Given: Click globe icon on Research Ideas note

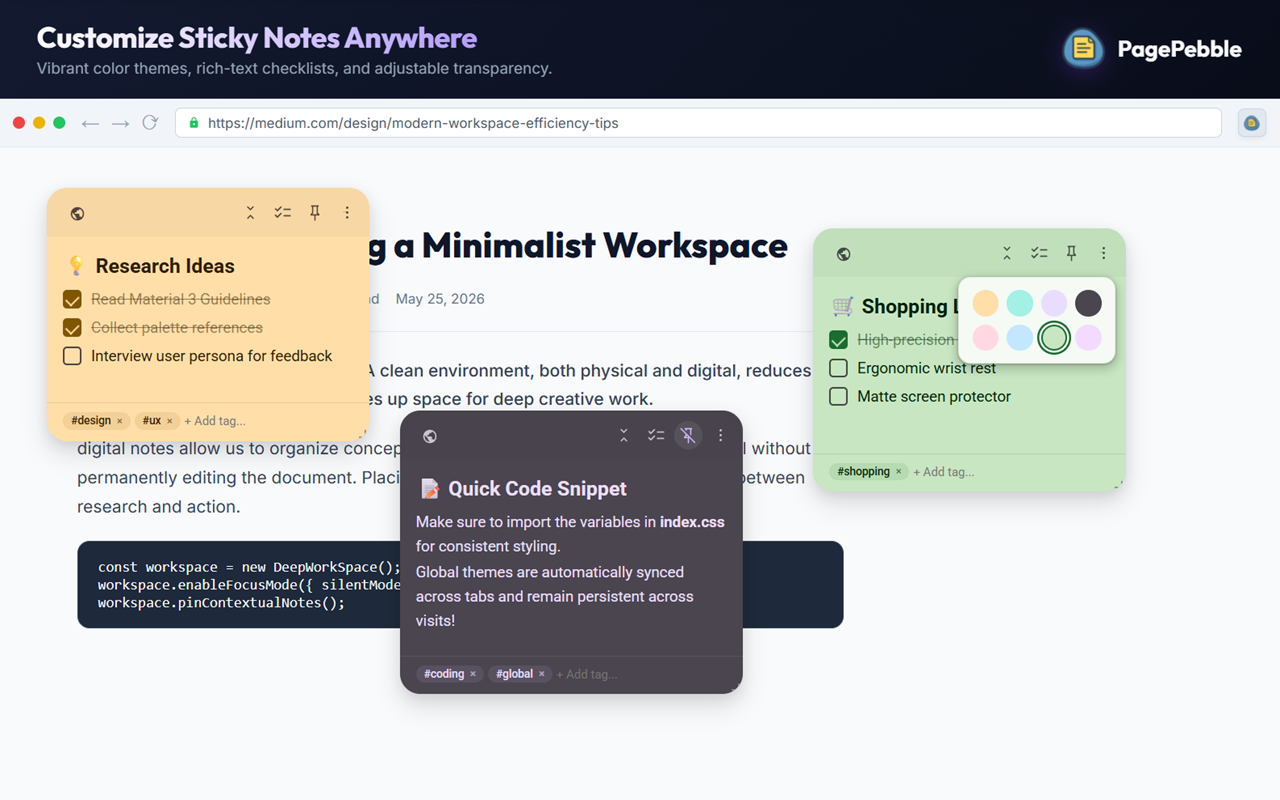Looking at the screenshot, I should 77,213.
